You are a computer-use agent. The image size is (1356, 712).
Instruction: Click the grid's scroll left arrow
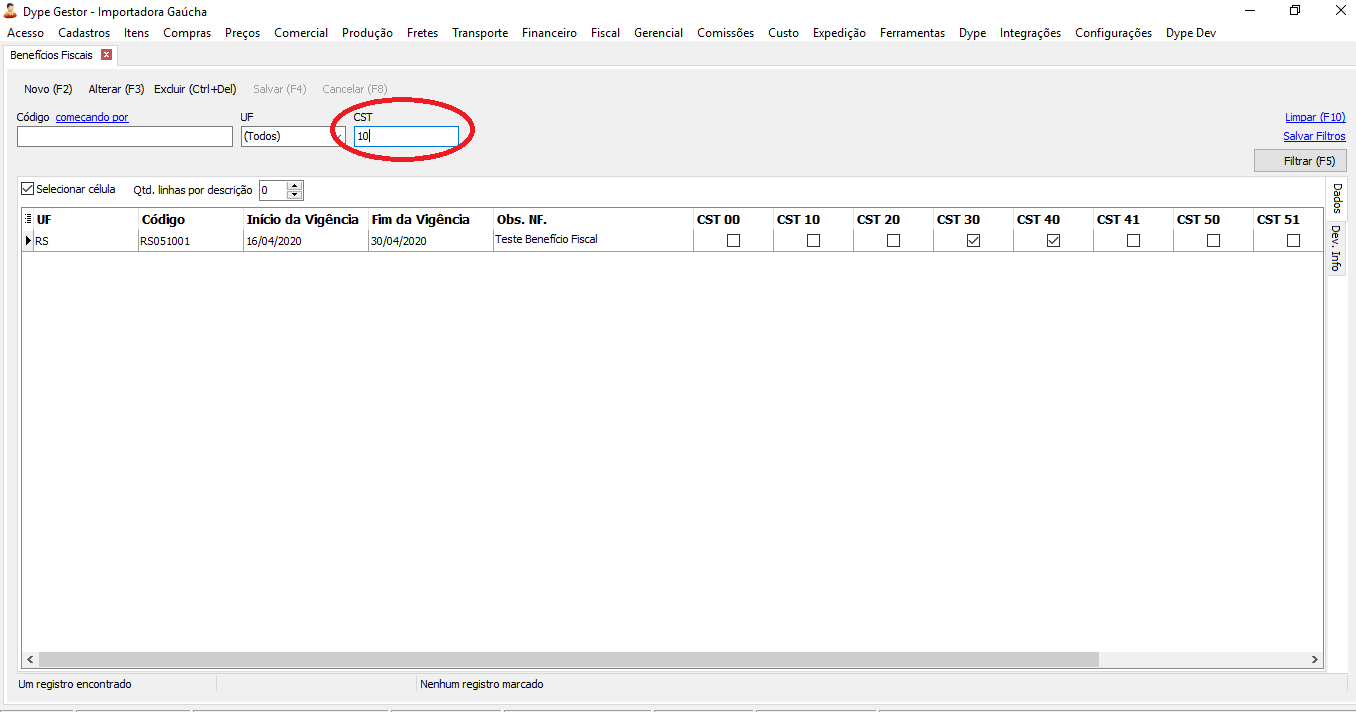[x=29, y=660]
